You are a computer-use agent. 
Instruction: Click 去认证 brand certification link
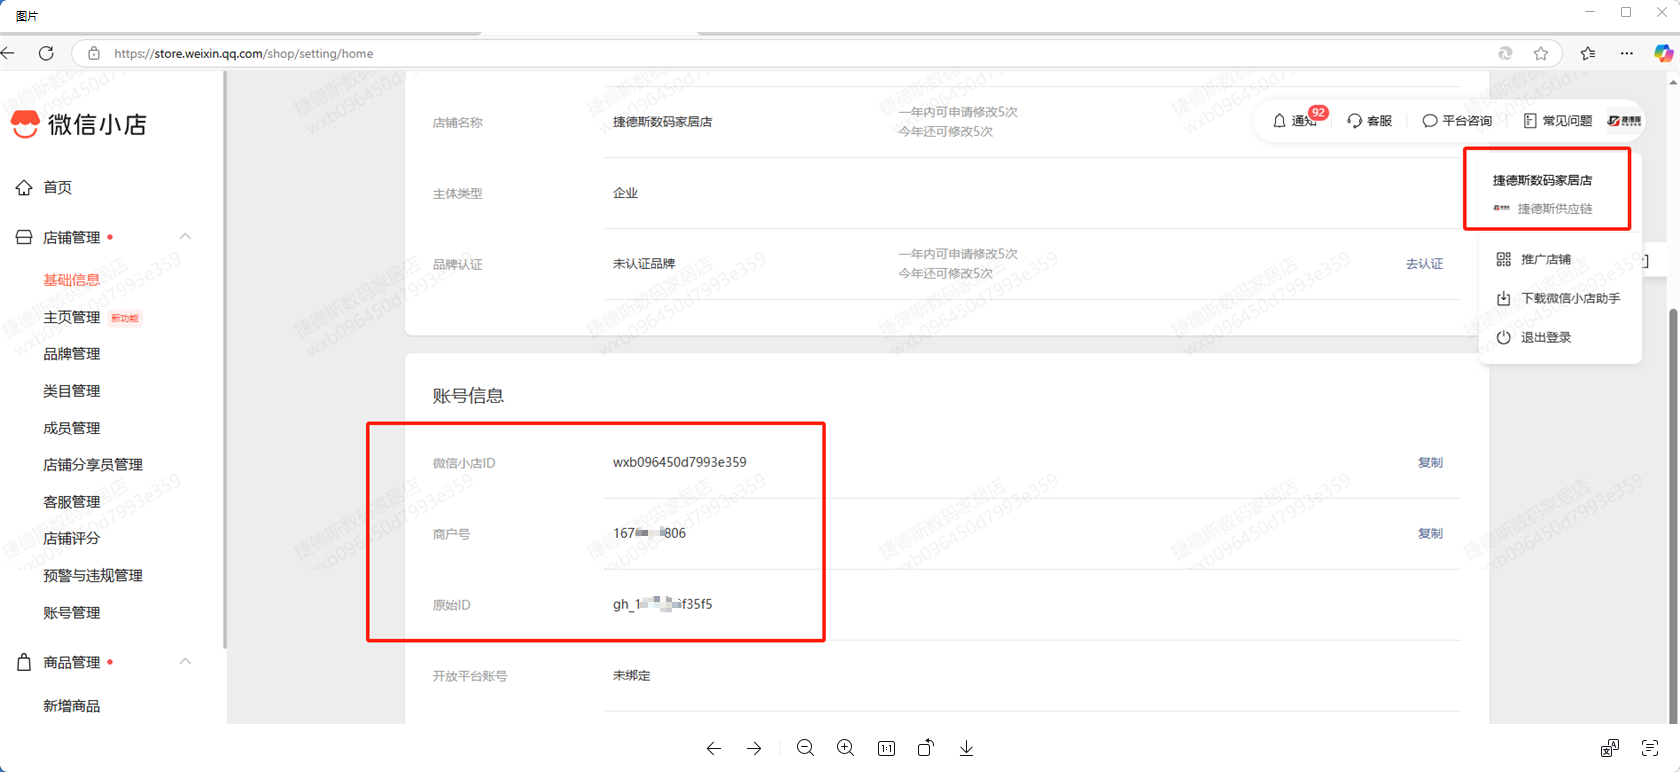1424,264
